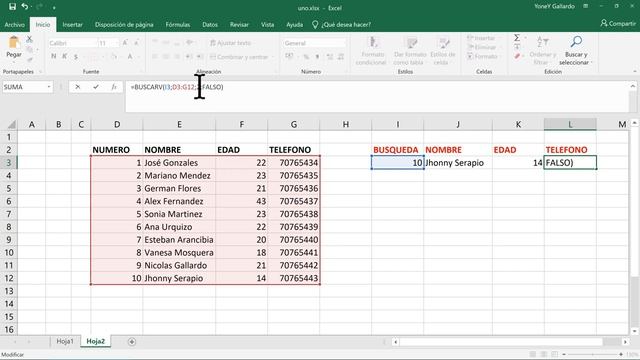640x360 pixels.
Task: Select the row 12 header
Action: tap(9, 278)
